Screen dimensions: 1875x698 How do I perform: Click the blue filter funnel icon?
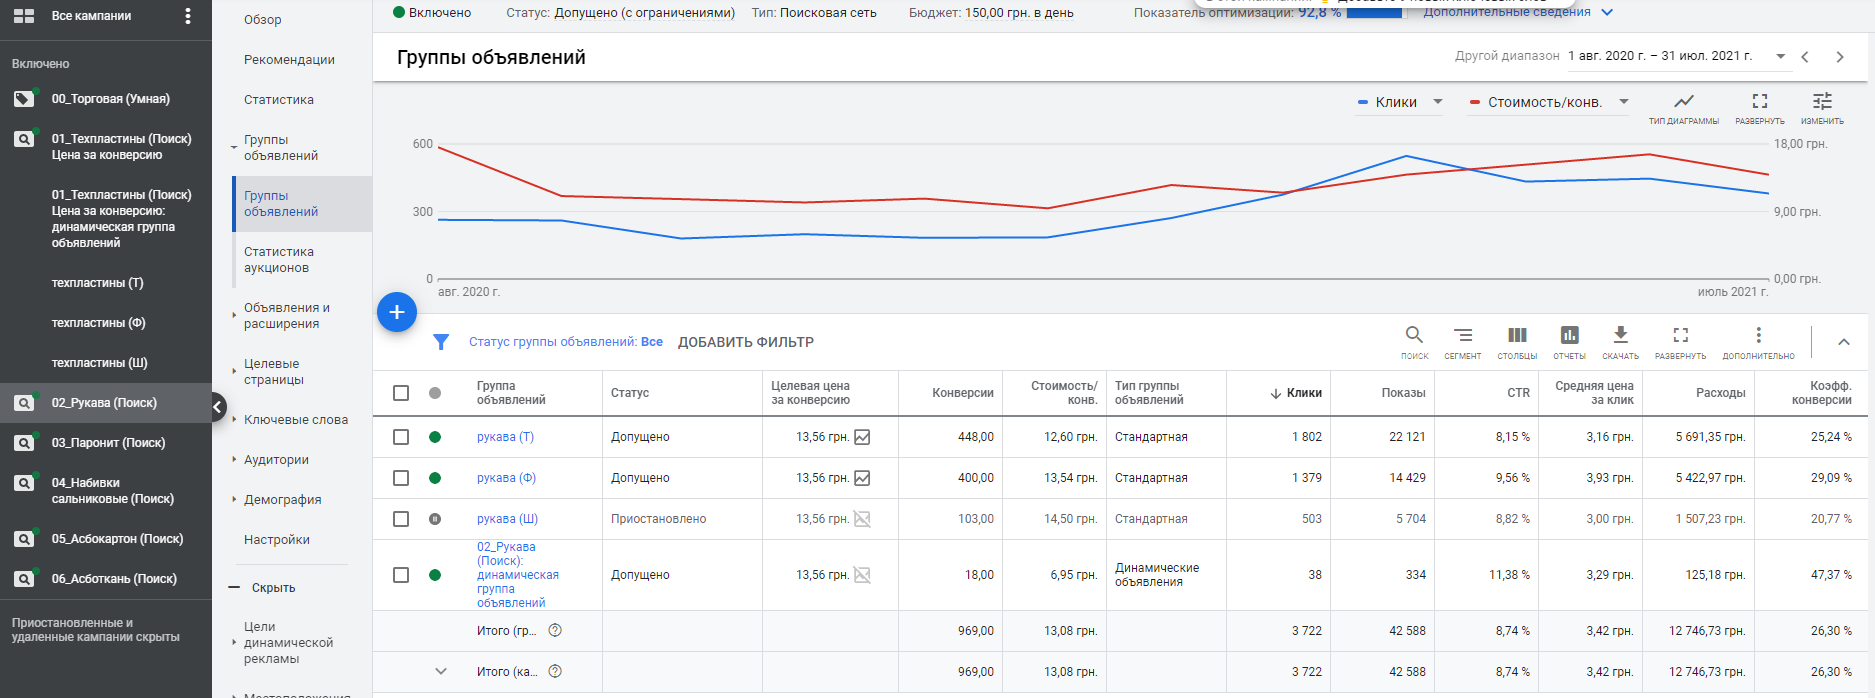coord(441,342)
